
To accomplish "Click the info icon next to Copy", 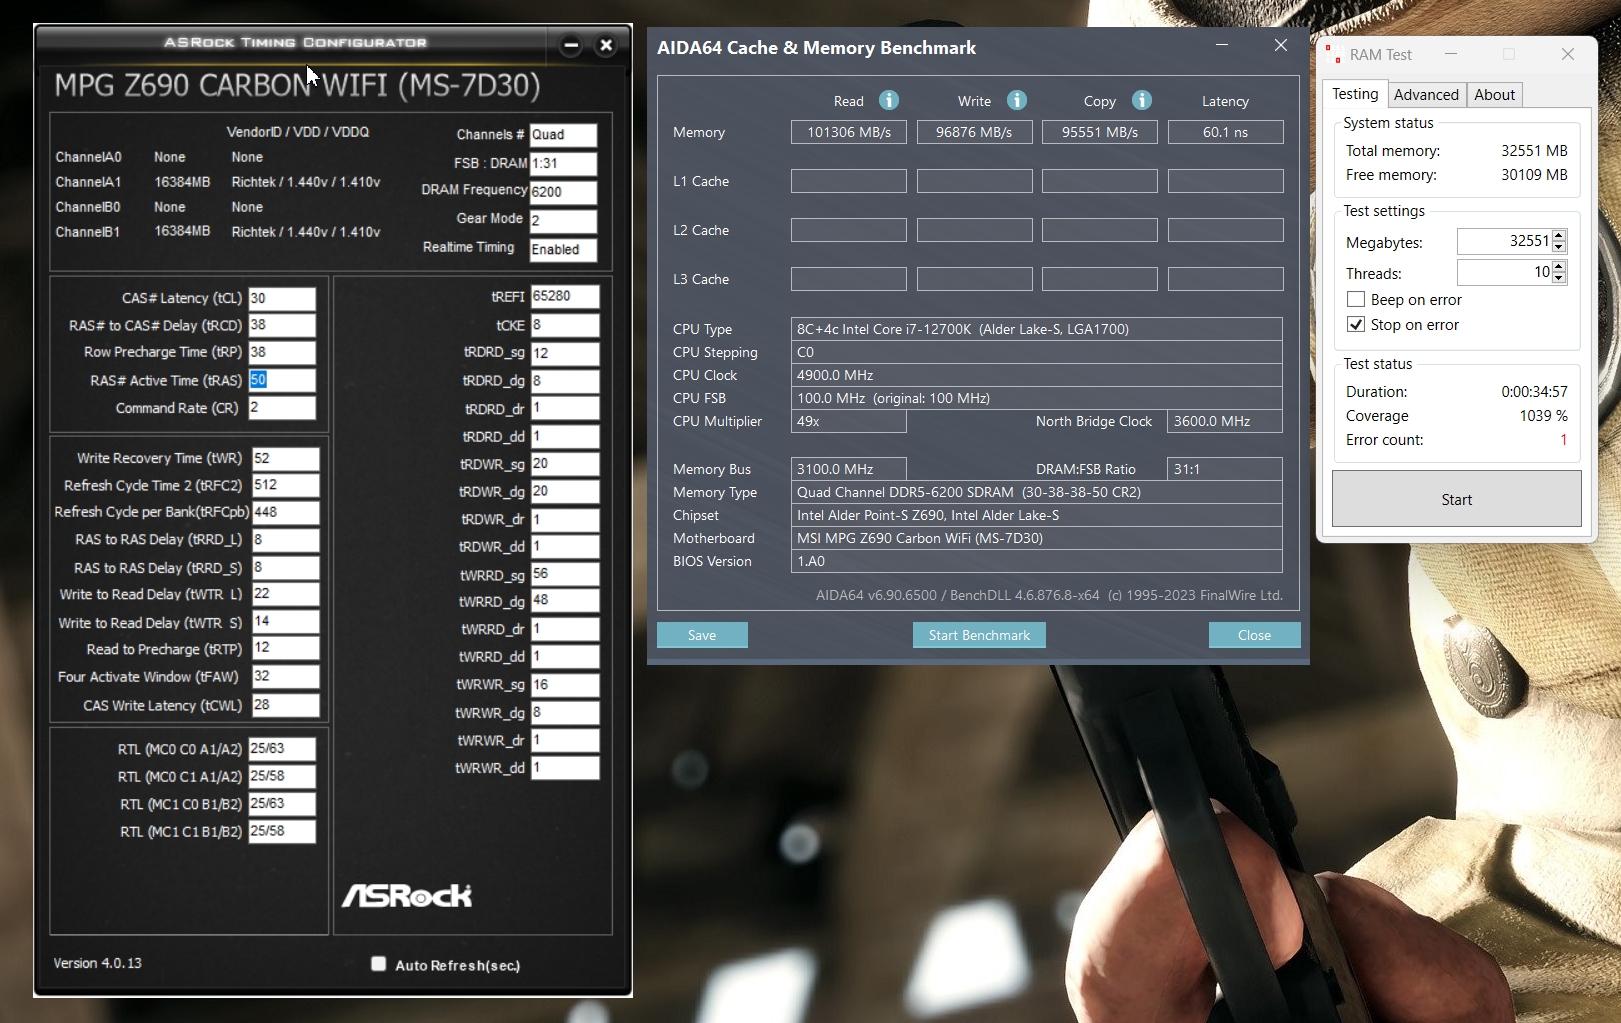I will point(1141,100).
